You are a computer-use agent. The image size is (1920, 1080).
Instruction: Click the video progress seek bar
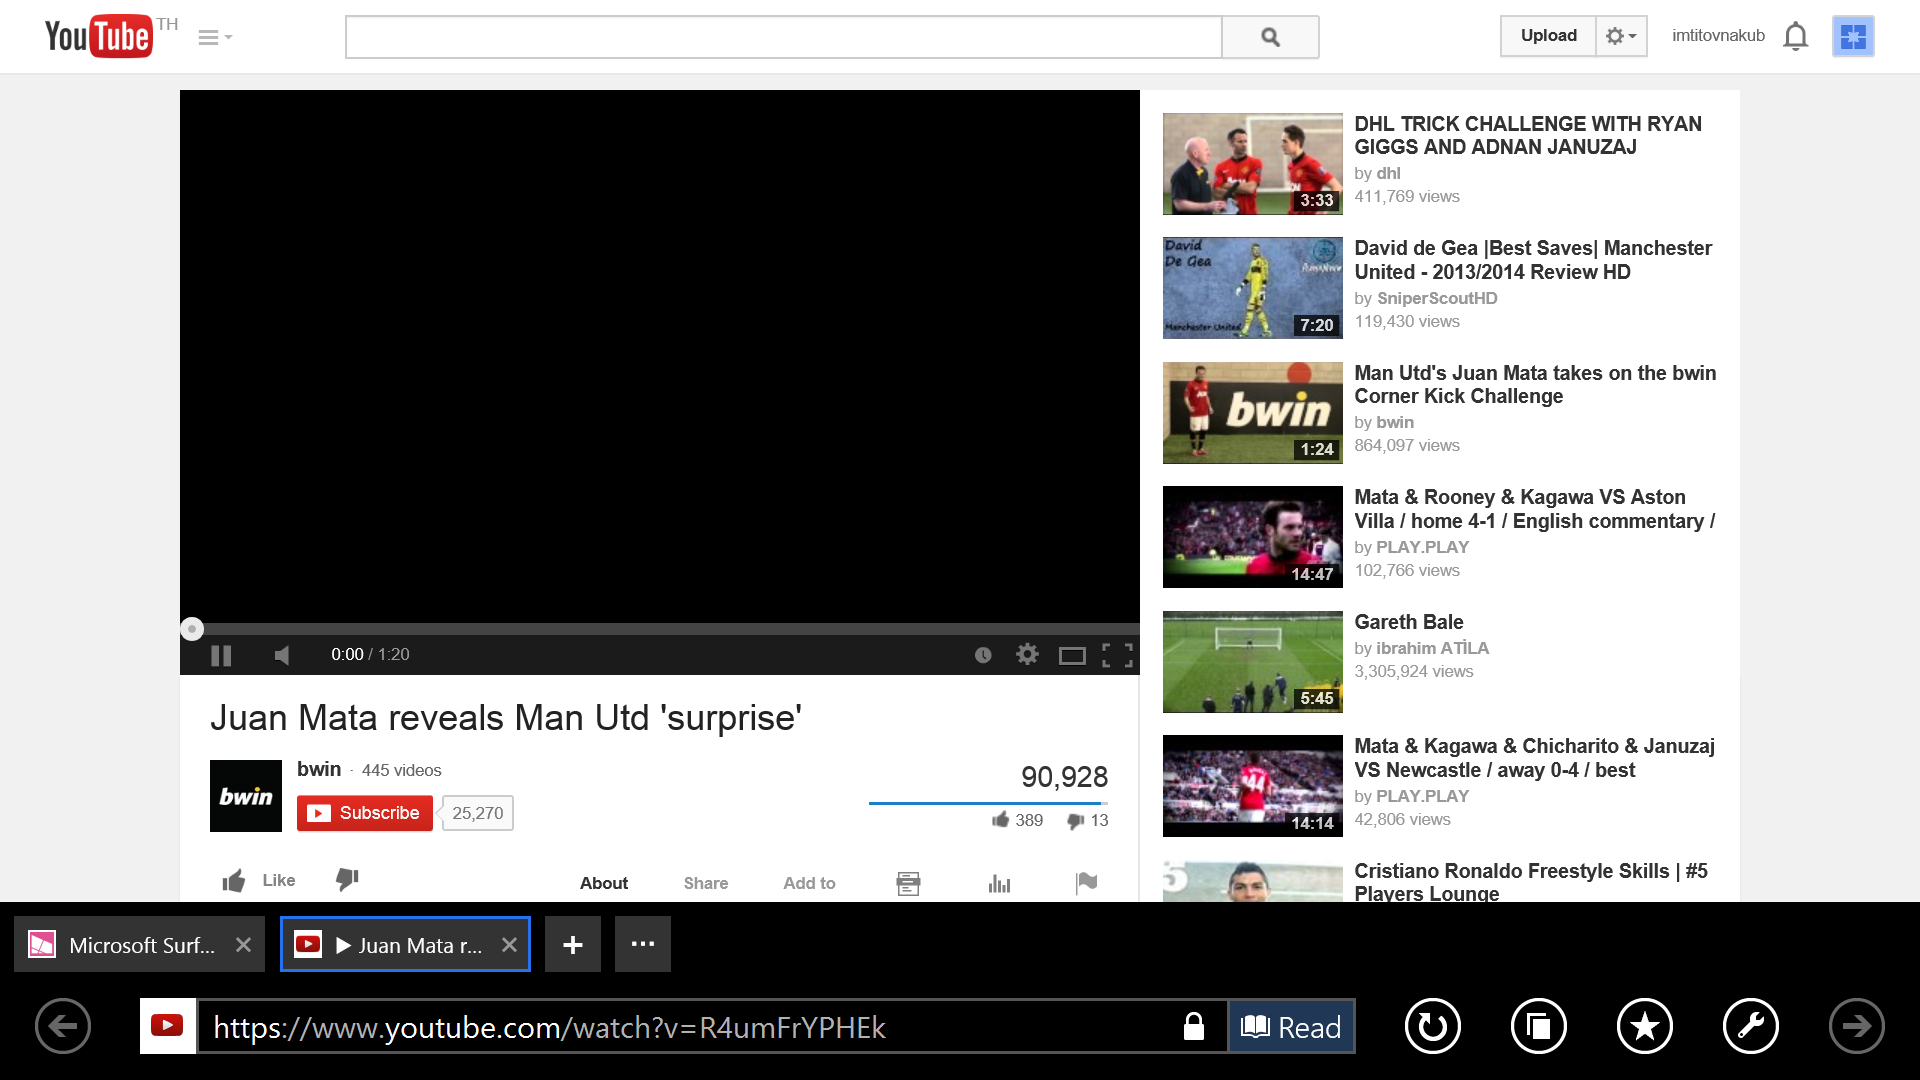[660, 629]
